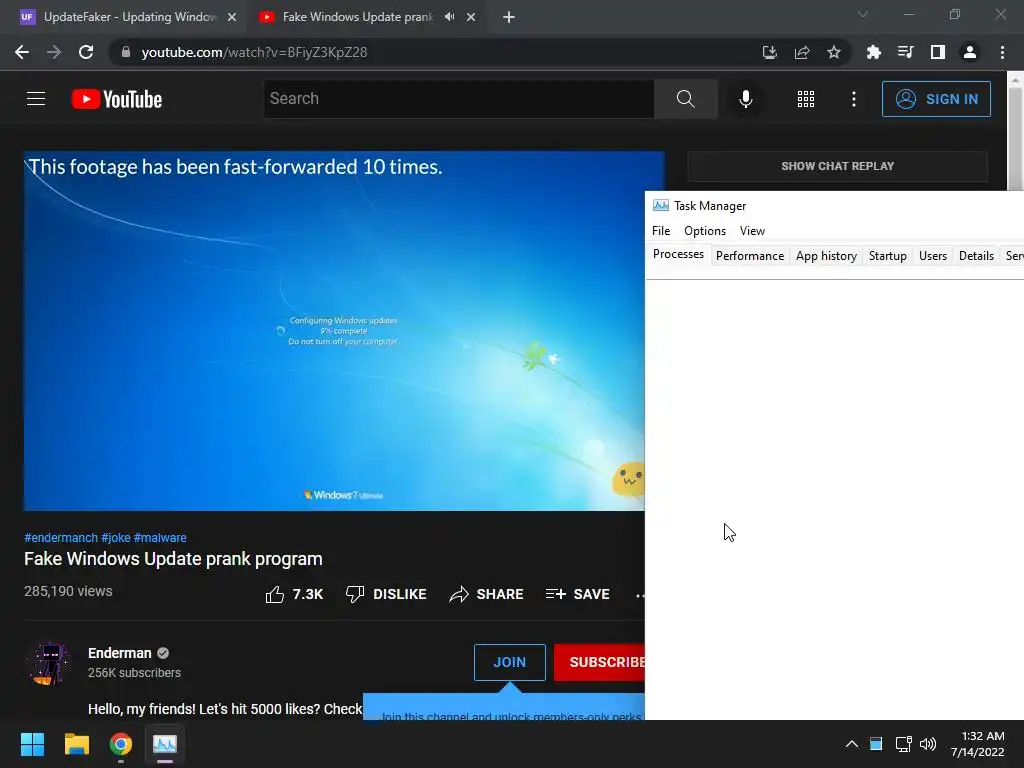Go to YouTube home via logo
The image size is (1024, 768).
click(x=117, y=99)
